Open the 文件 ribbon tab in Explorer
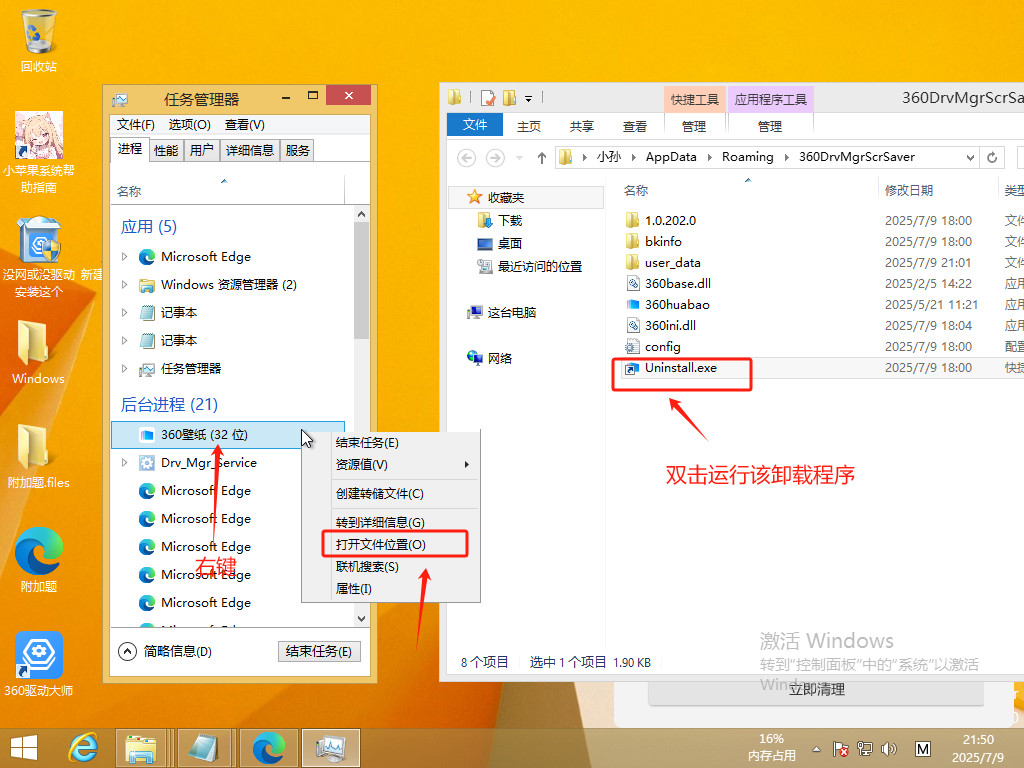This screenshot has width=1024, height=768. pos(475,125)
